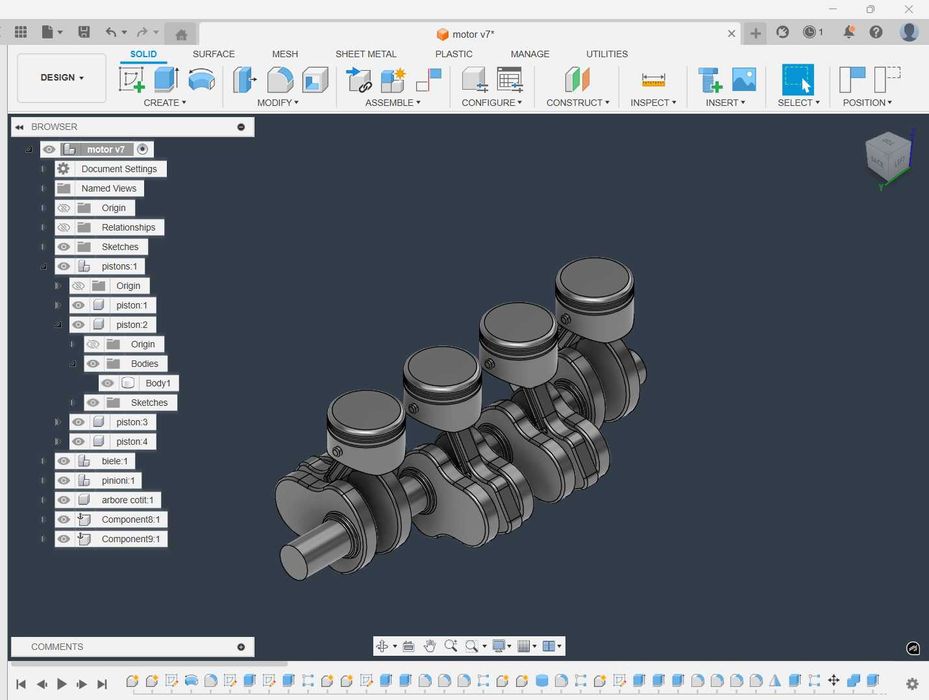Toggle visibility of motor v7 root
Screen dimensions: 929x700
pos(49,149)
